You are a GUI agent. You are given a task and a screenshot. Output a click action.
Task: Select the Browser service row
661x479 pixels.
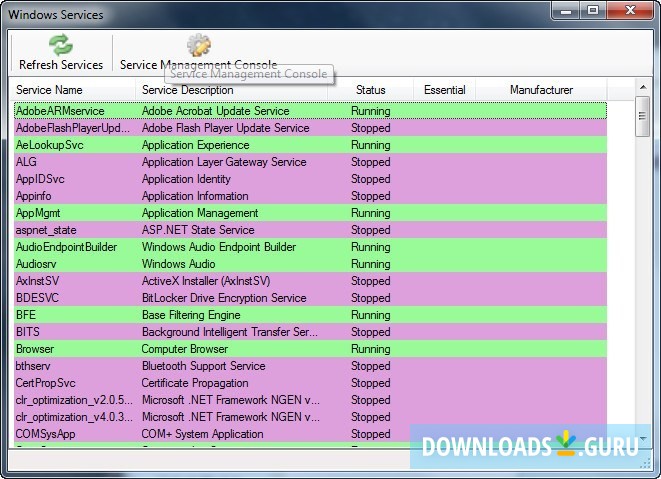coord(310,349)
